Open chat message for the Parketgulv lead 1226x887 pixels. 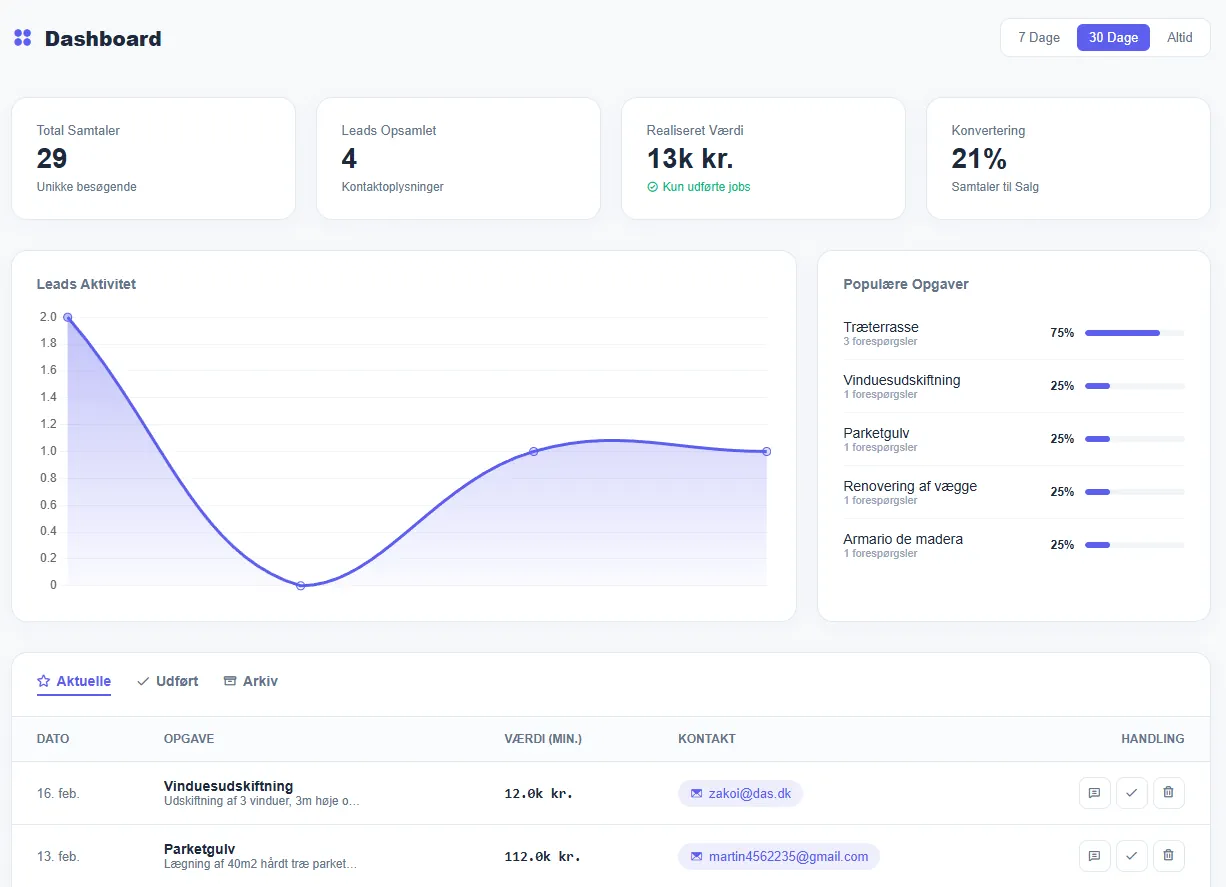click(x=1094, y=856)
